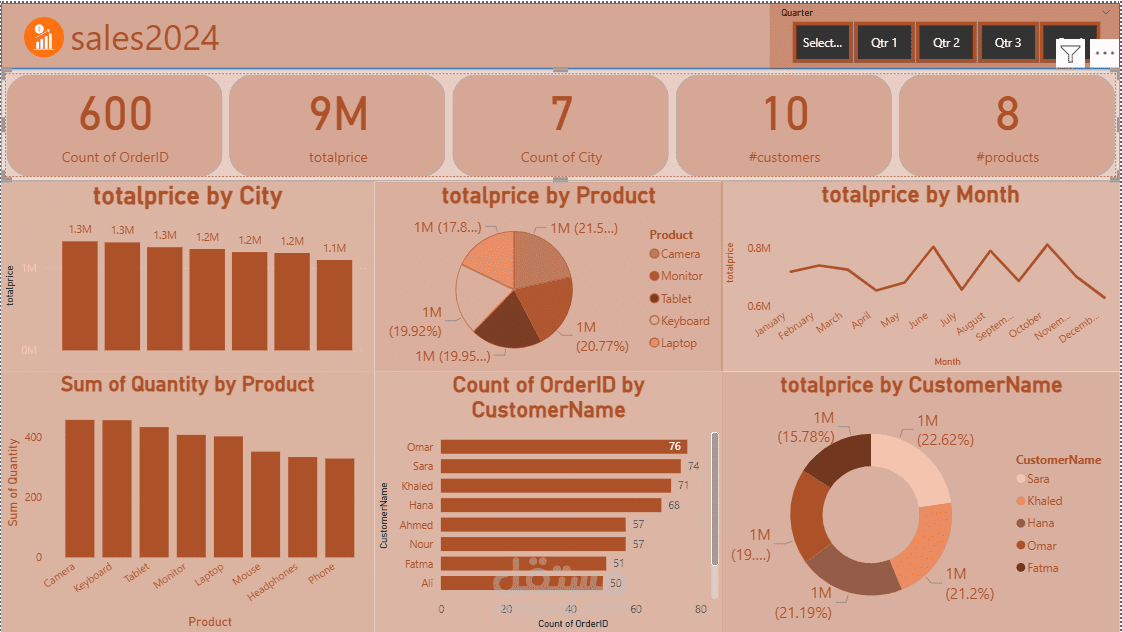Select the Keyboard bar in Sum of Quantity
The height and width of the screenshot is (632, 1122).
[117, 489]
